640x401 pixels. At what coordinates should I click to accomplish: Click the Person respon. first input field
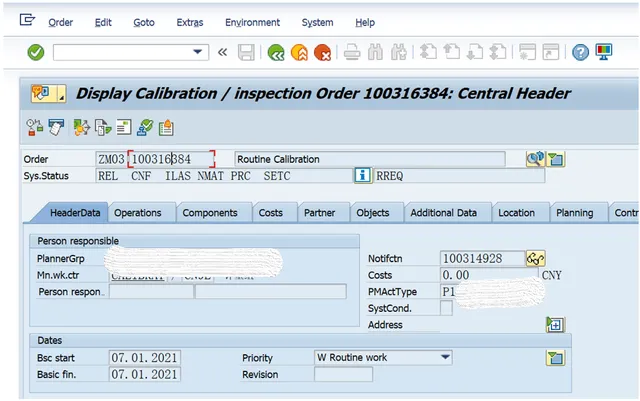point(151,292)
